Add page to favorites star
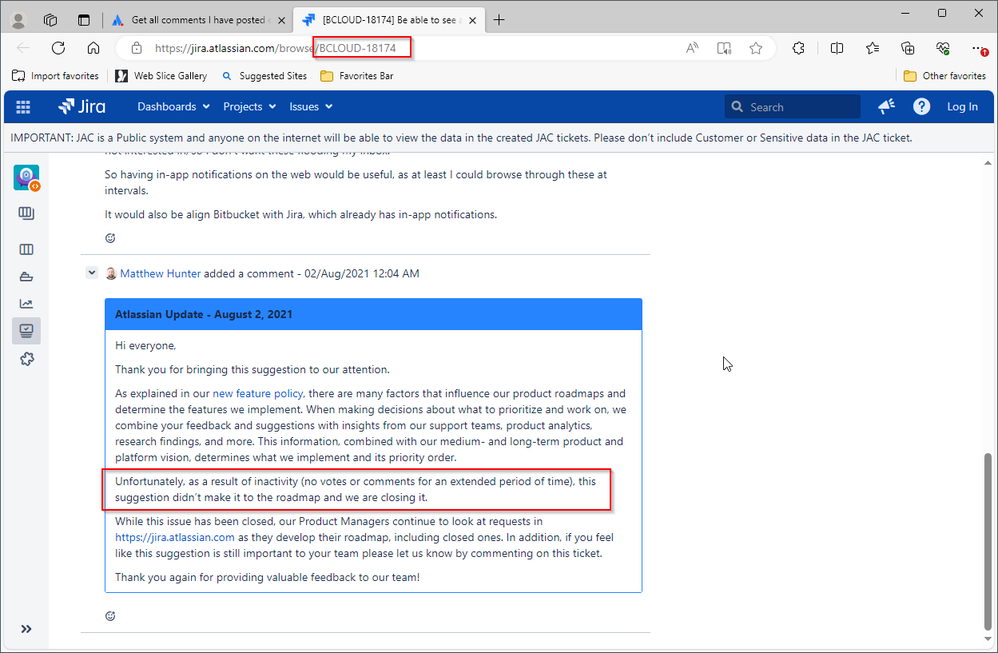 [x=756, y=48]
